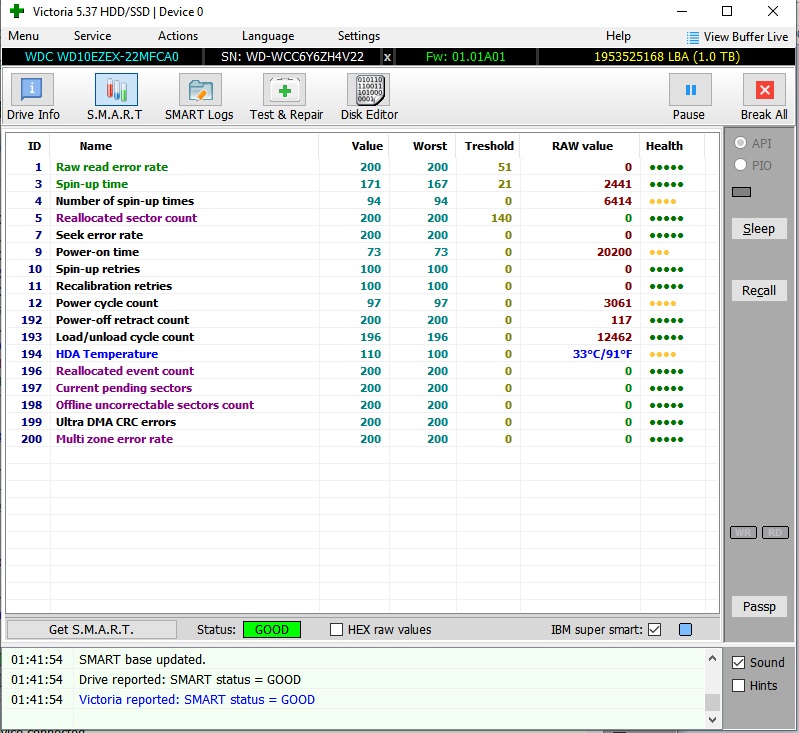Screen dimensions: 799x733
Task: Select Current pending sectors row
Action: 362,387
